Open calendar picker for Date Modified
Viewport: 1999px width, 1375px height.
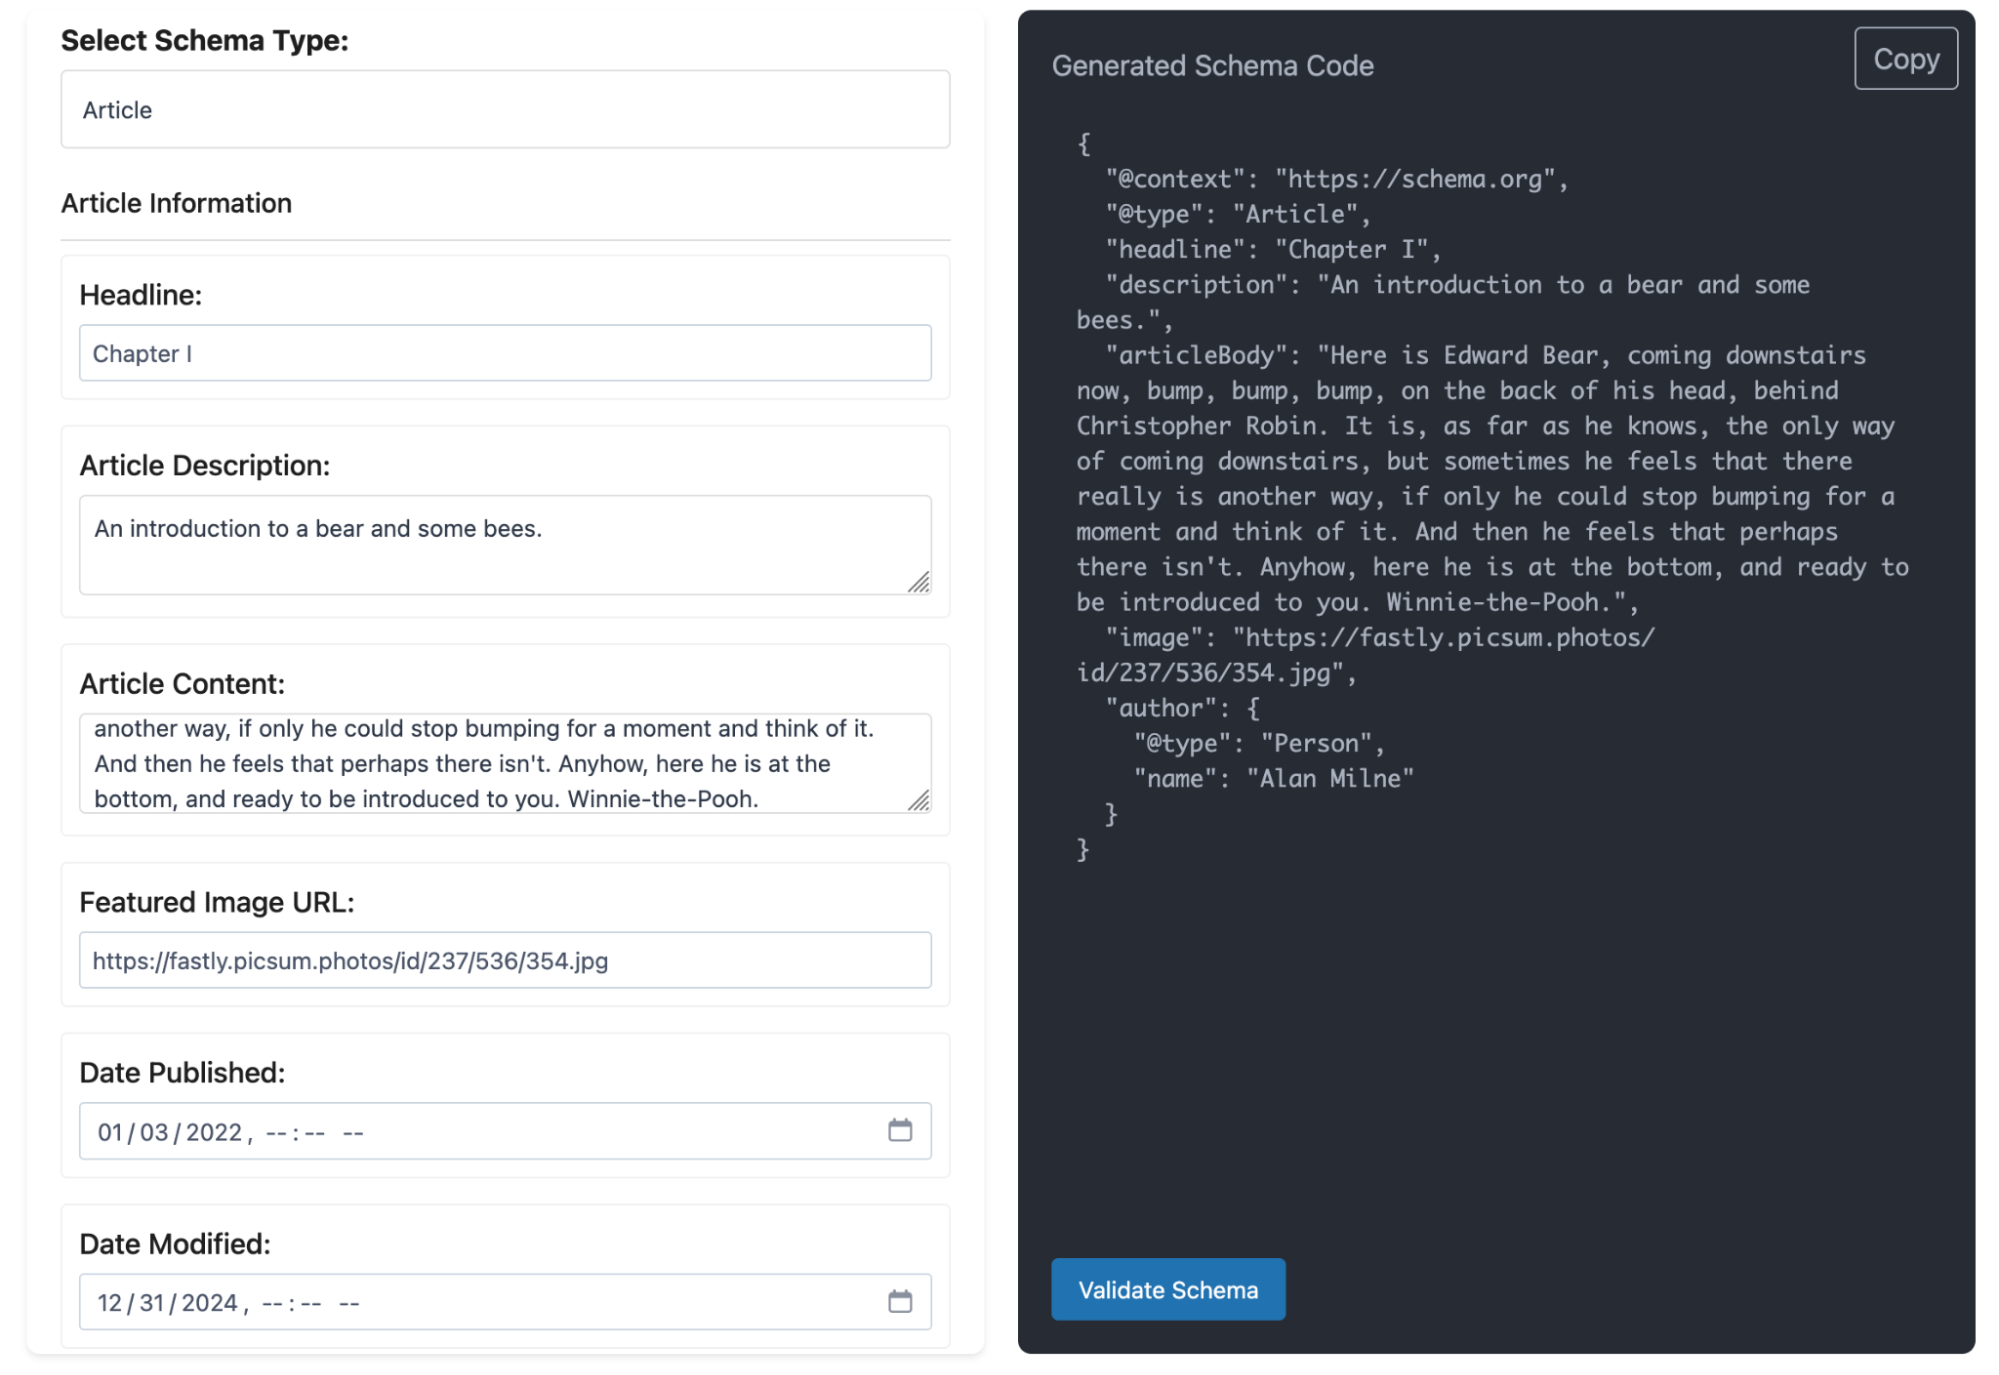click(899, 1302)
